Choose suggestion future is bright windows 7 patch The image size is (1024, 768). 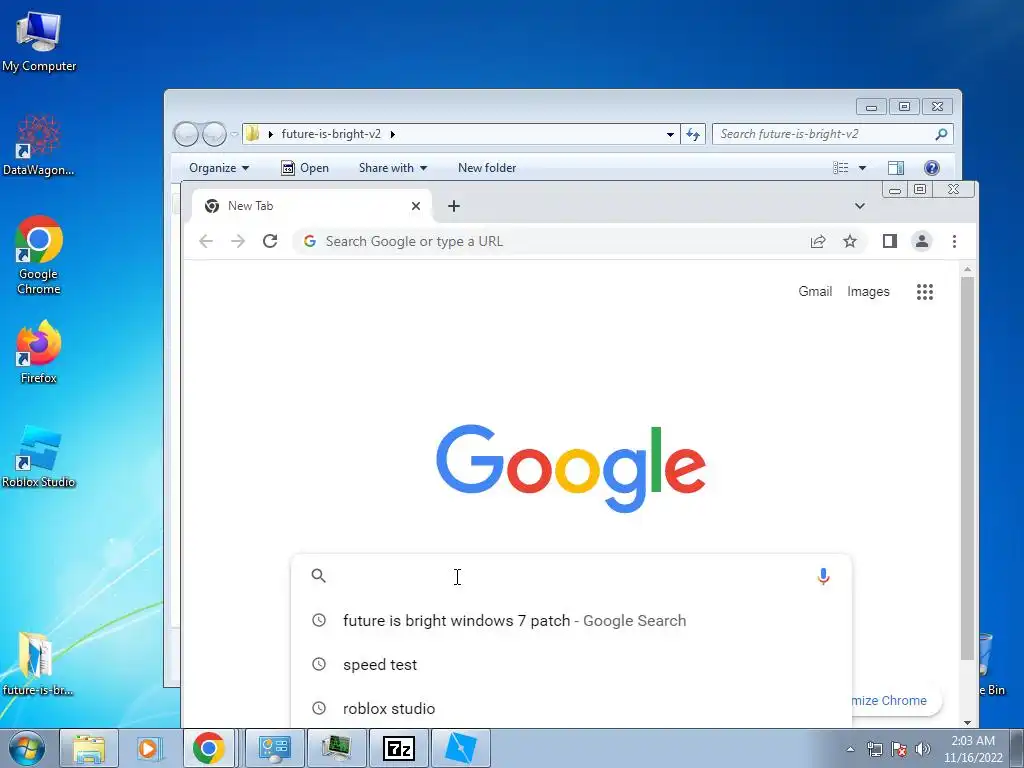click(571, 620)
